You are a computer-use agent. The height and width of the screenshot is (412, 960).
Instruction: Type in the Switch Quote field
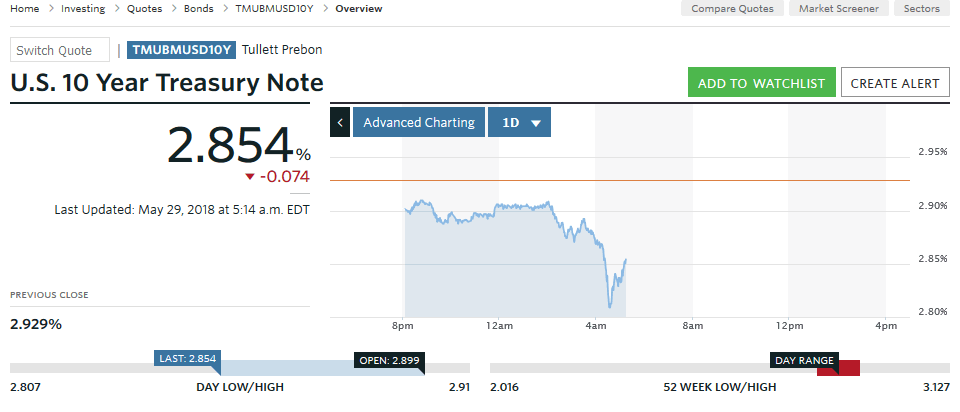coord(60,50)
